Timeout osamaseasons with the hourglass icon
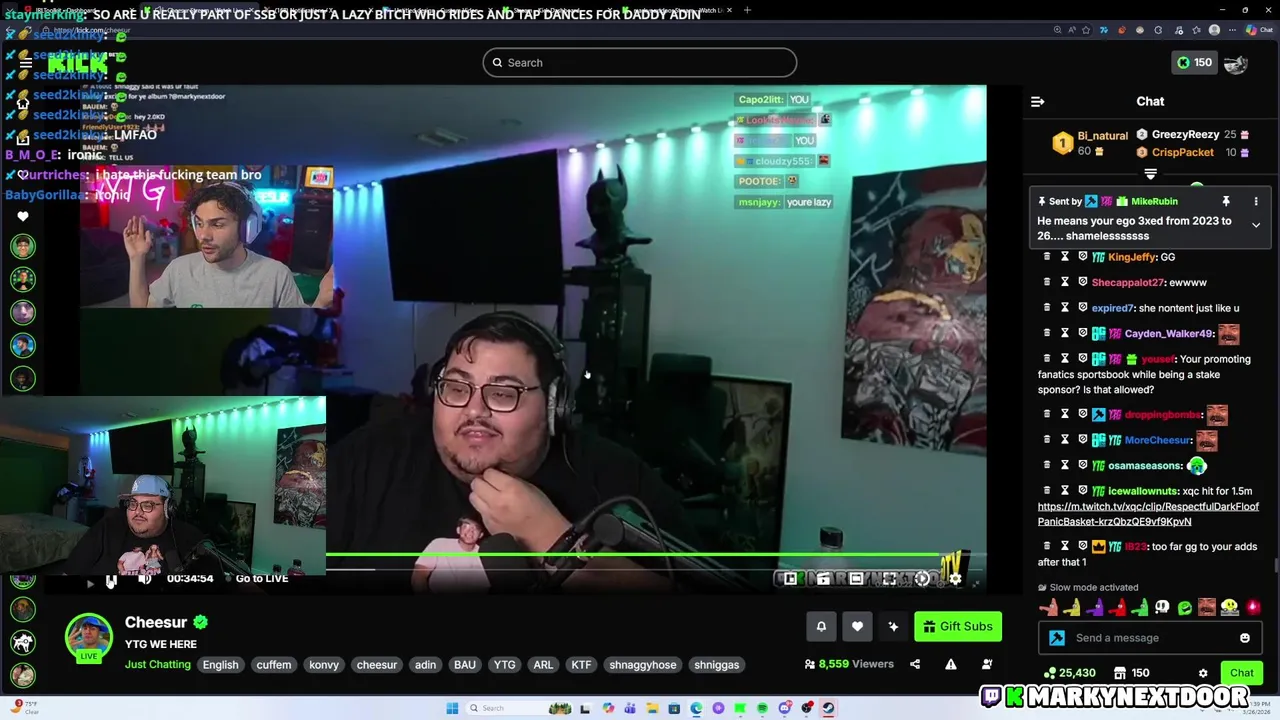The width and height of the screenshot is (1280, 720). 1065,465
